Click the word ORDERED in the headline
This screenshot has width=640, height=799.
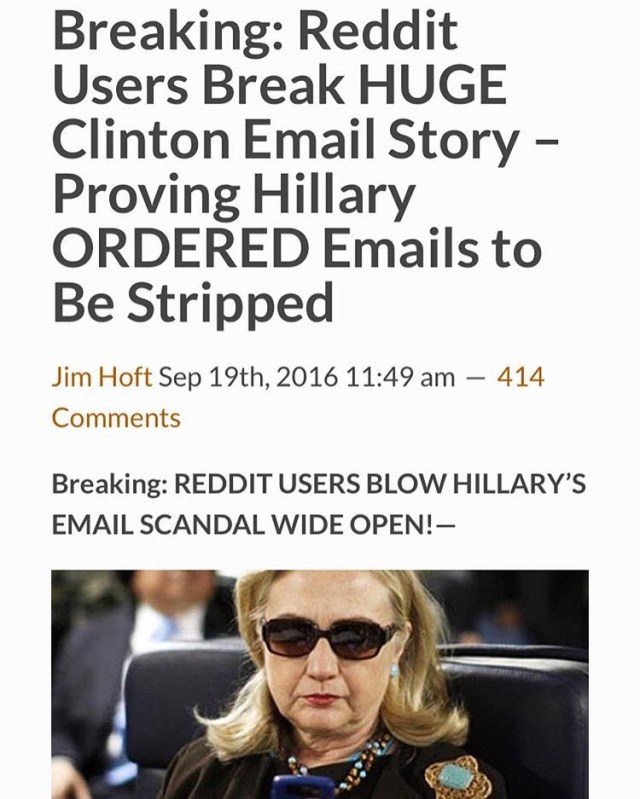[x=180, y=248]
